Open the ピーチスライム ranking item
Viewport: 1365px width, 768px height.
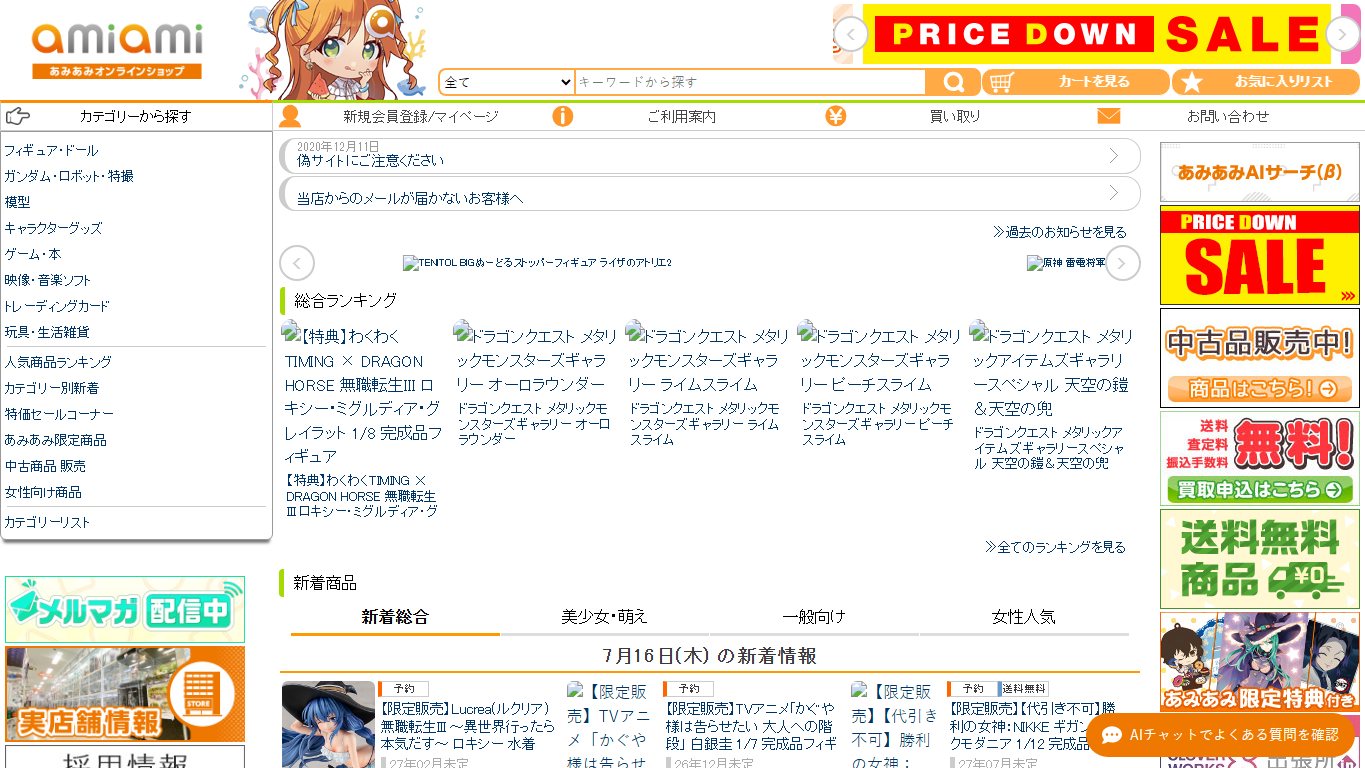(x=879, y=385)
